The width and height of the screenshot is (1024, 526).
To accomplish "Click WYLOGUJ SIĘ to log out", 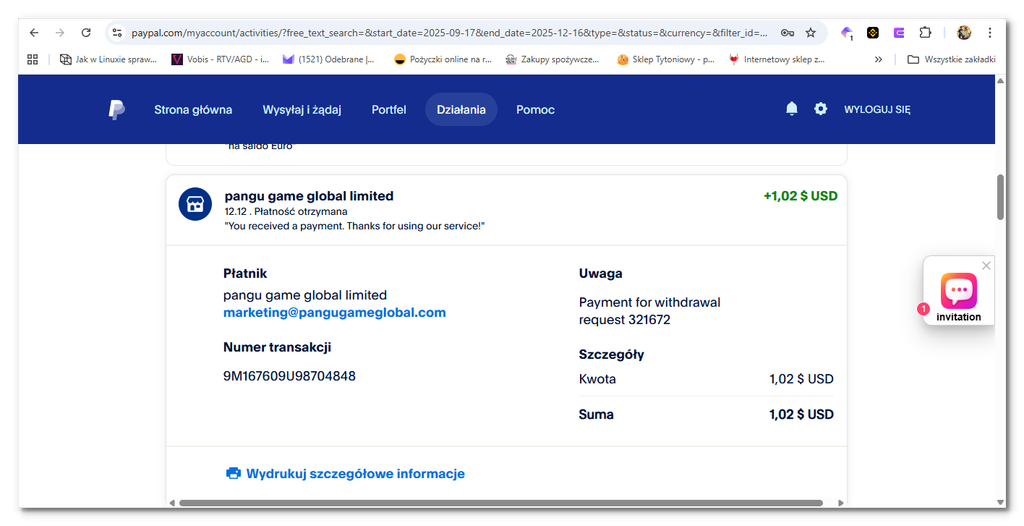I will coord(876,110).
